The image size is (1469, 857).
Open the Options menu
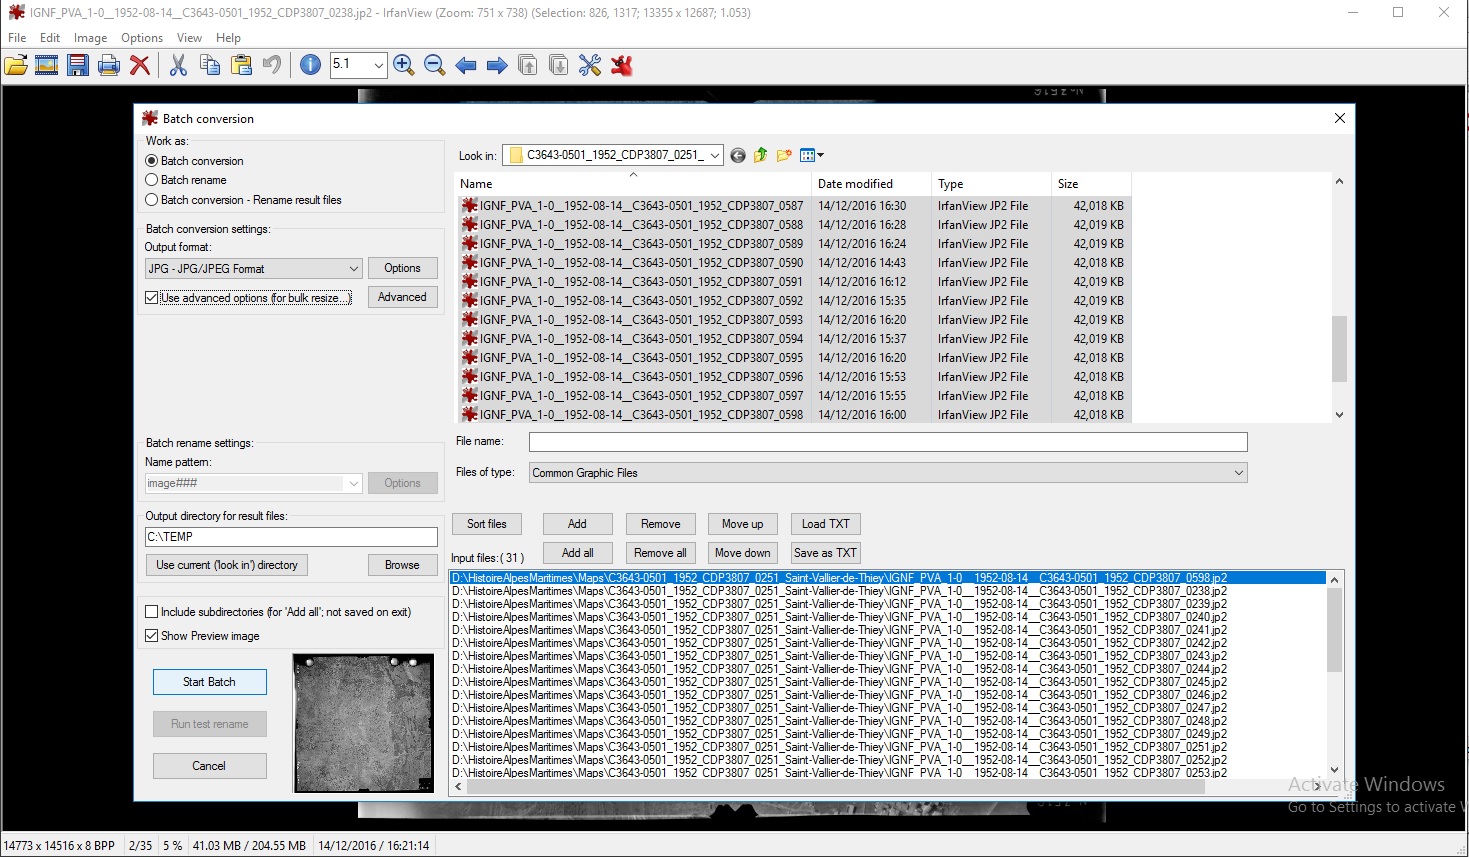click(x=142, y=38)
